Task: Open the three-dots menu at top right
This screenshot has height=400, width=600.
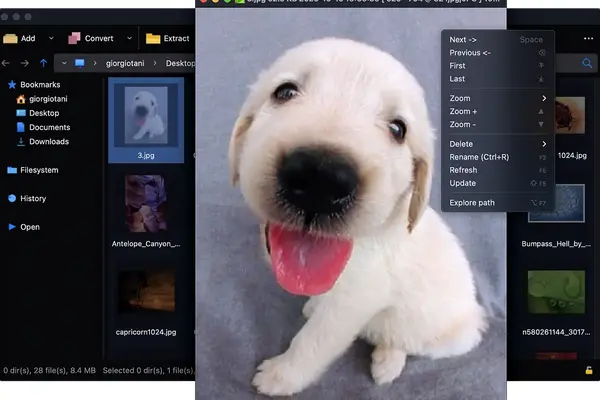Action: coord(588,39)
